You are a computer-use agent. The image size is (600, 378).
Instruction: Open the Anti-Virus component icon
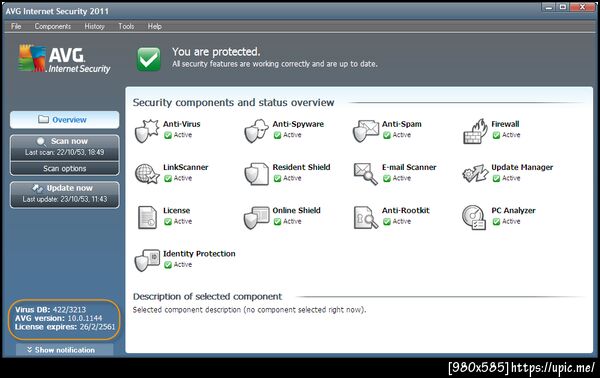pyautogui.click(x=147, y=131)
